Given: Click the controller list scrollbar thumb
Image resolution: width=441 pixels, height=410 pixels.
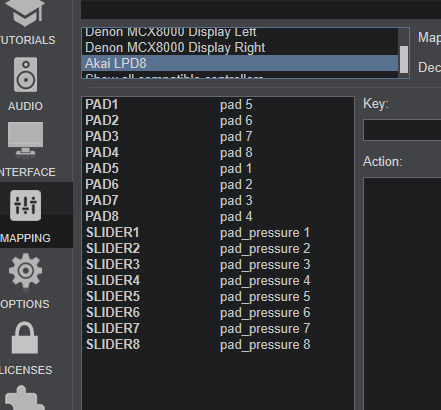Looking at the screenshot, I should (404, 59).
